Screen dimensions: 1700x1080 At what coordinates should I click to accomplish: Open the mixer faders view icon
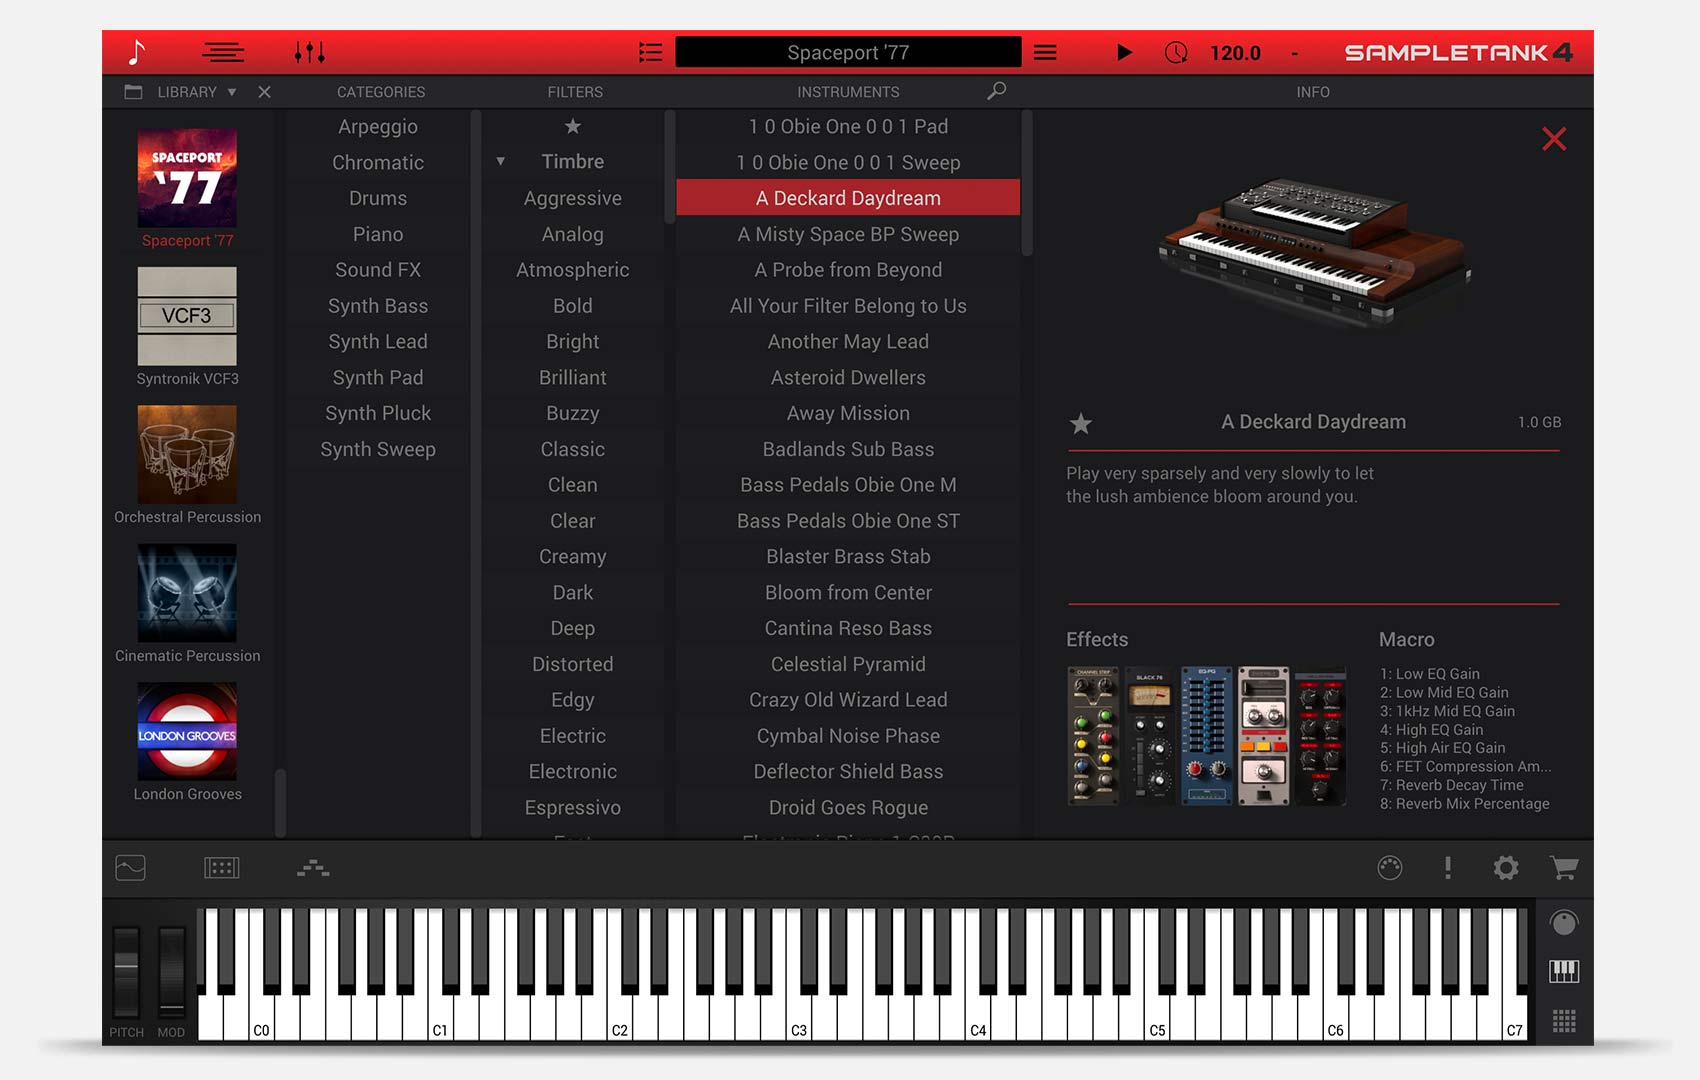309,52
